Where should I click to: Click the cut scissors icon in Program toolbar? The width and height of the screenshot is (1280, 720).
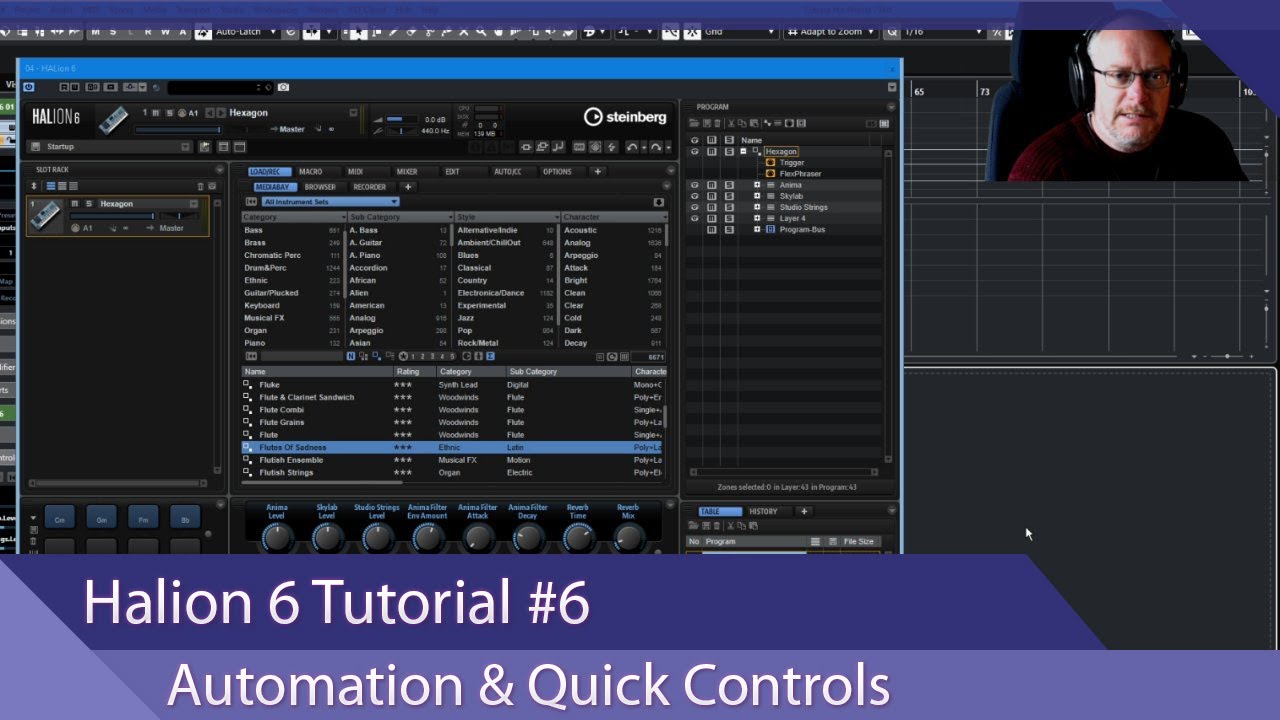click(731, 123)
